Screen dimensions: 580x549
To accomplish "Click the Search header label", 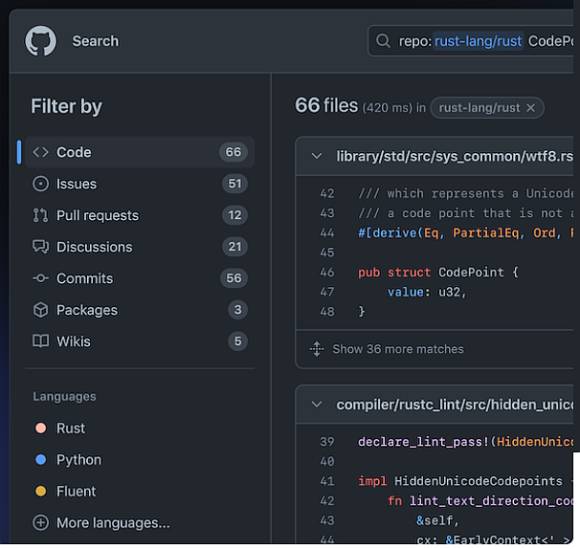I will coord(95,41).
